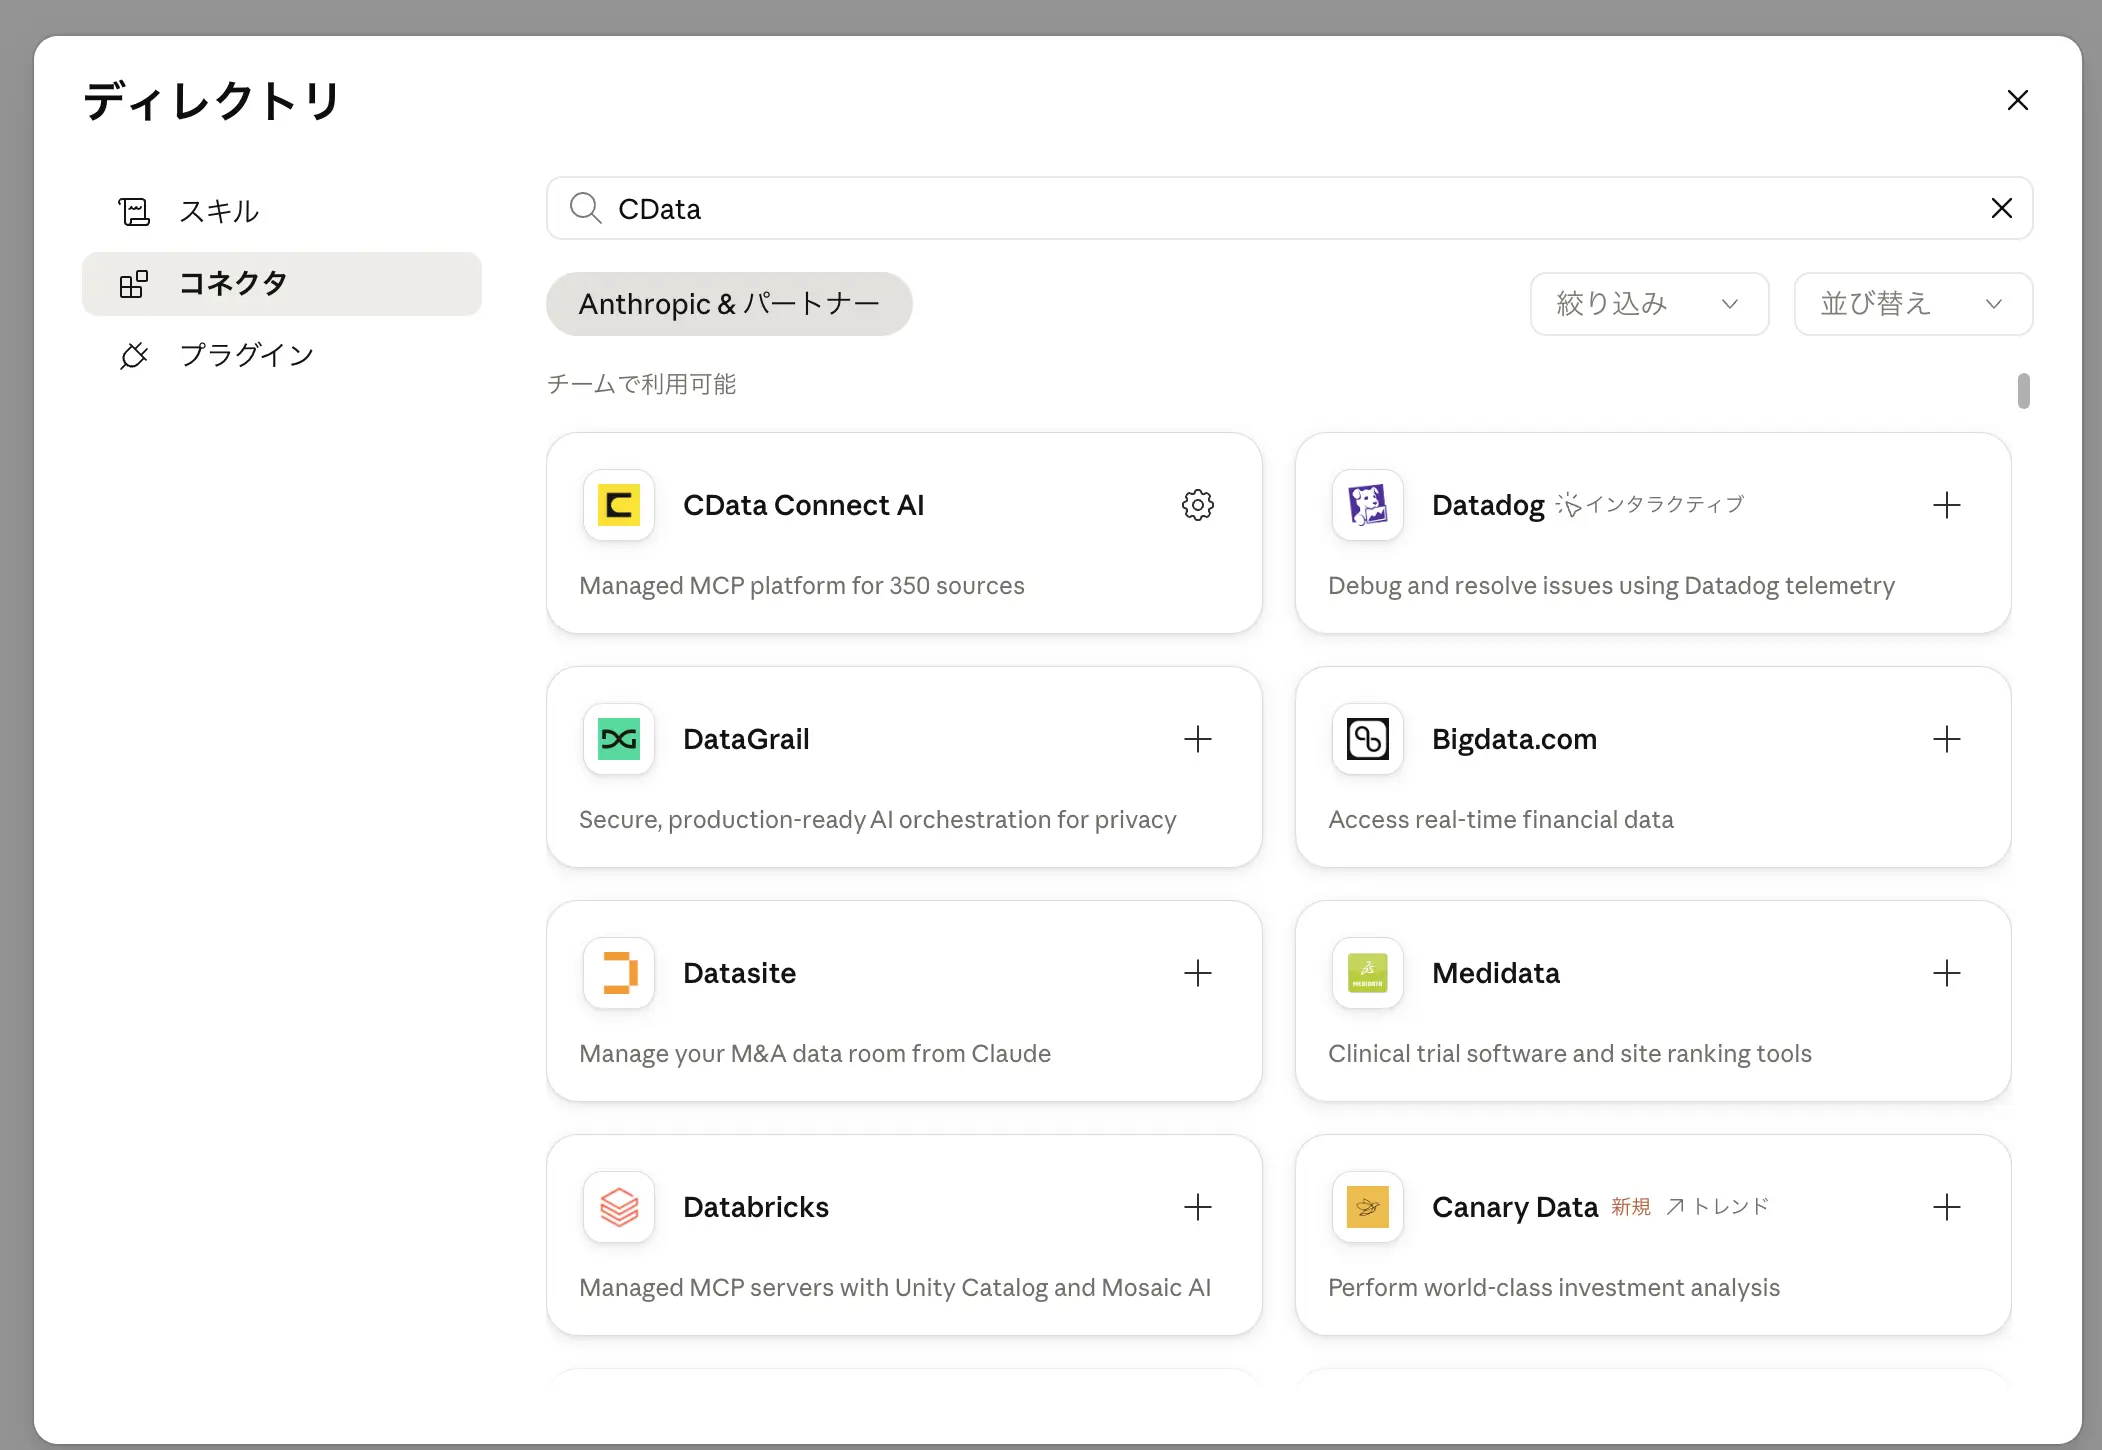The height and width of the screenshot is (1450, 2102).
Task: Open the Bigdata.com connector title
Action: (x=1514, y=739)
